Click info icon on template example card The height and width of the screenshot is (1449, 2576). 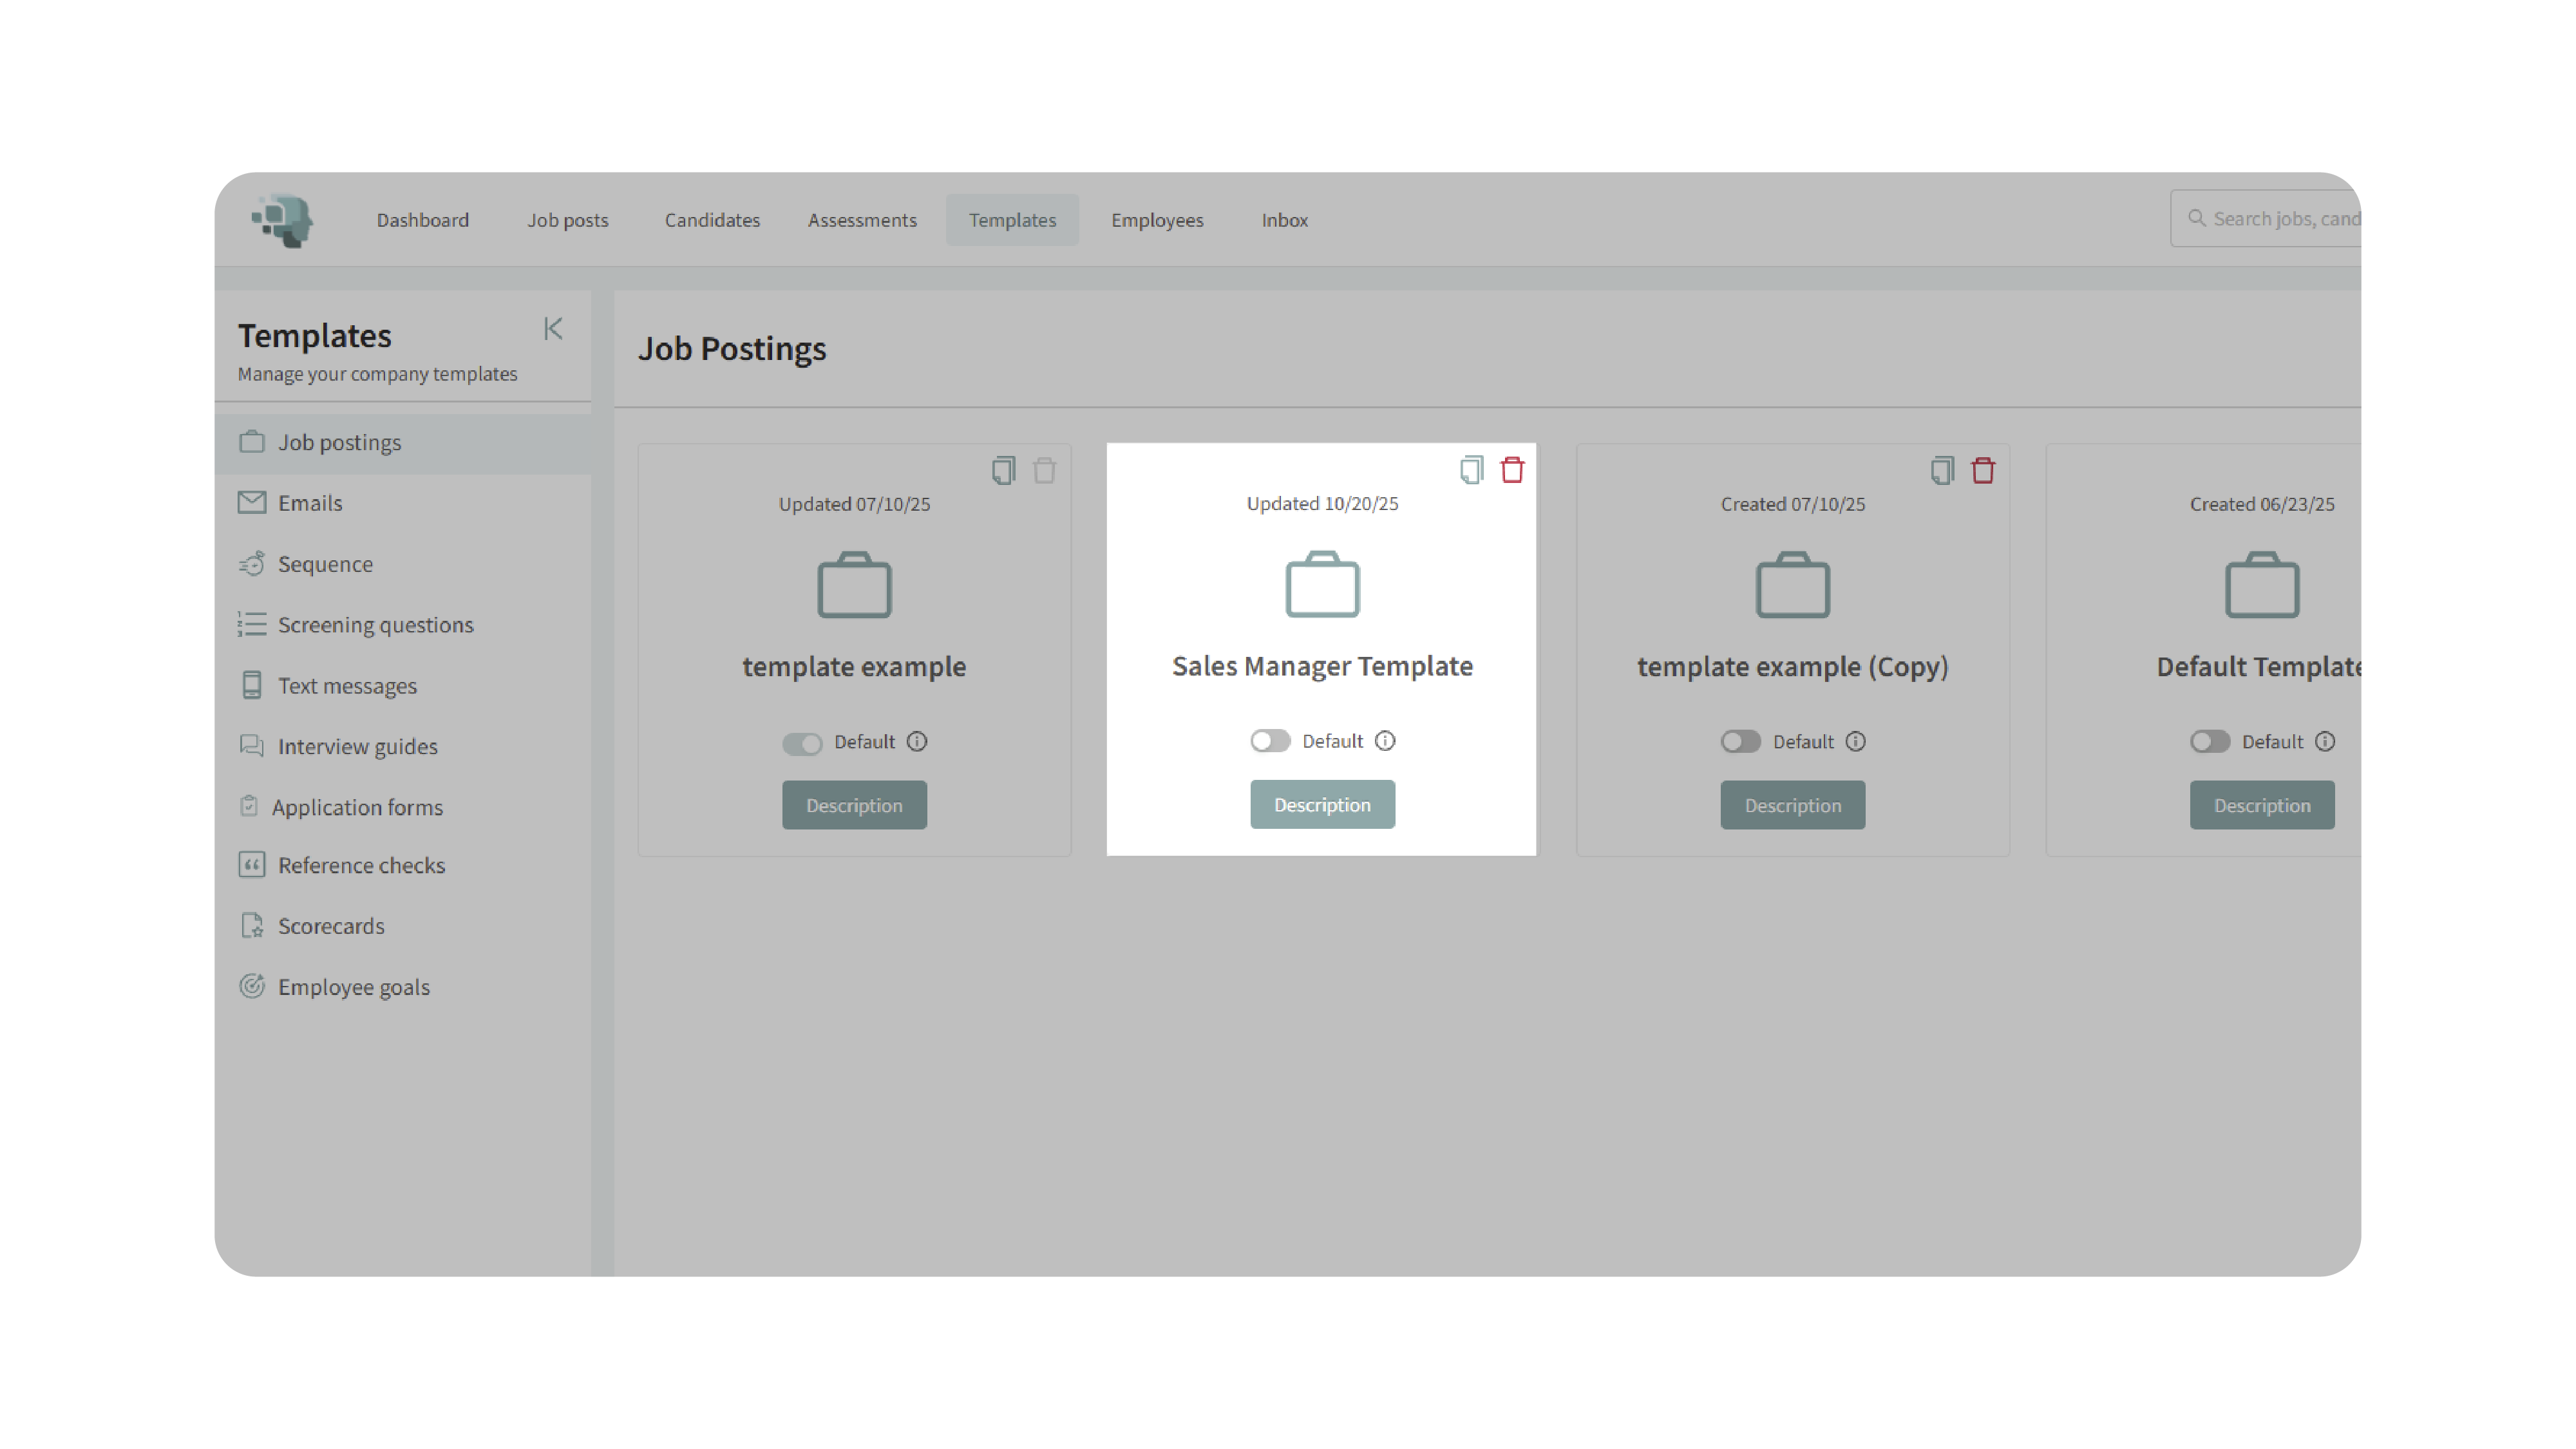pyautogui.click(x=917, y=742)
